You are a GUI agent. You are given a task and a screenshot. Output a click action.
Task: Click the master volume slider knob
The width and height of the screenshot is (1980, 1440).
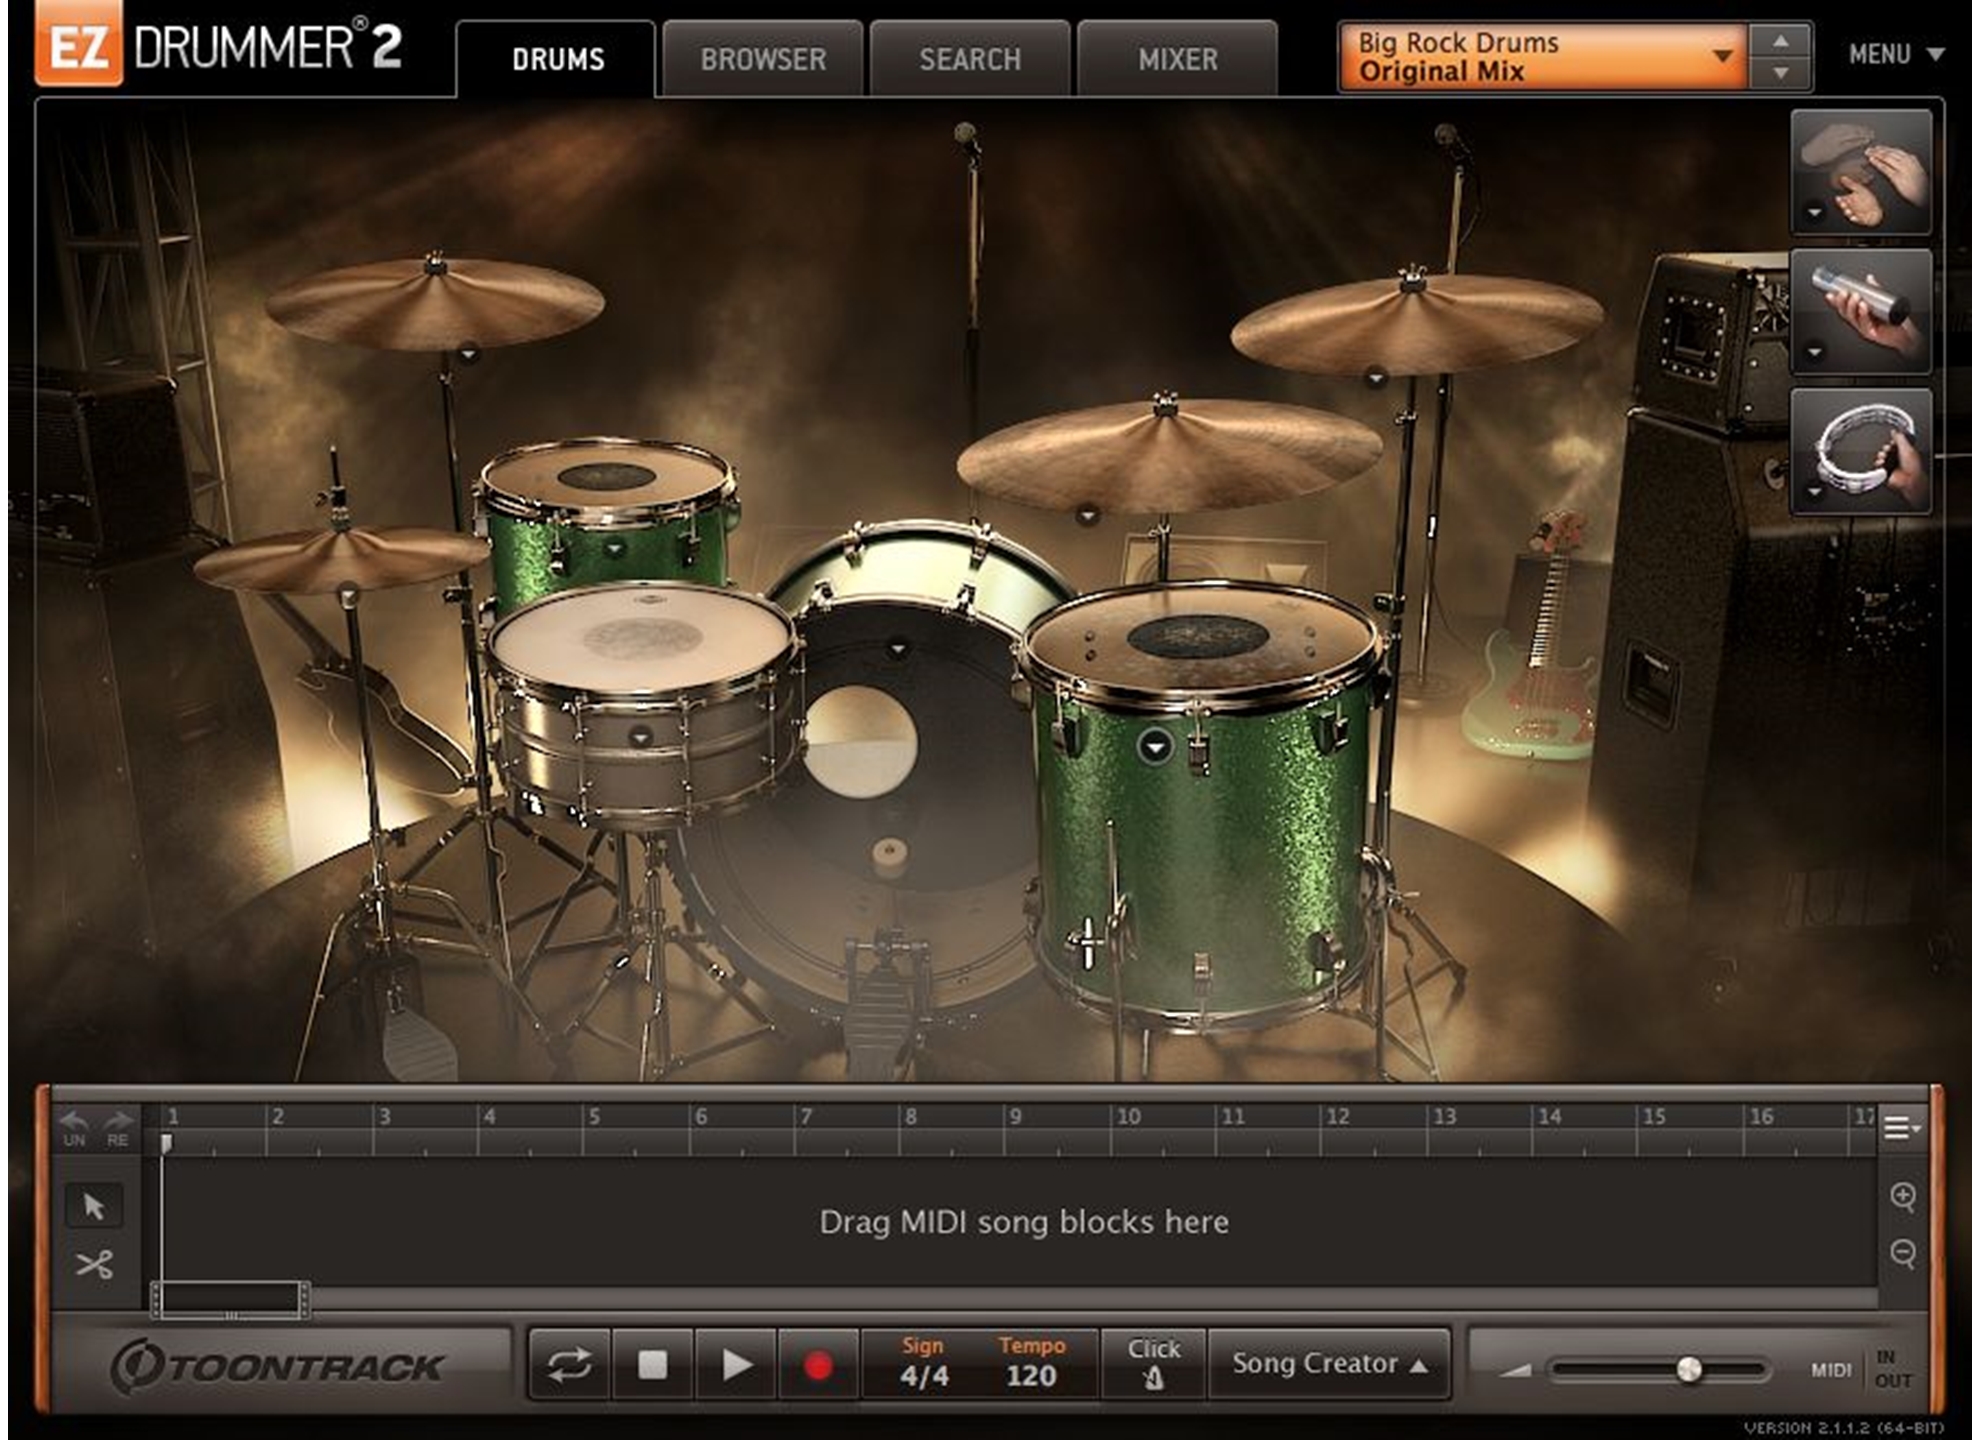pos(1688,1369)
